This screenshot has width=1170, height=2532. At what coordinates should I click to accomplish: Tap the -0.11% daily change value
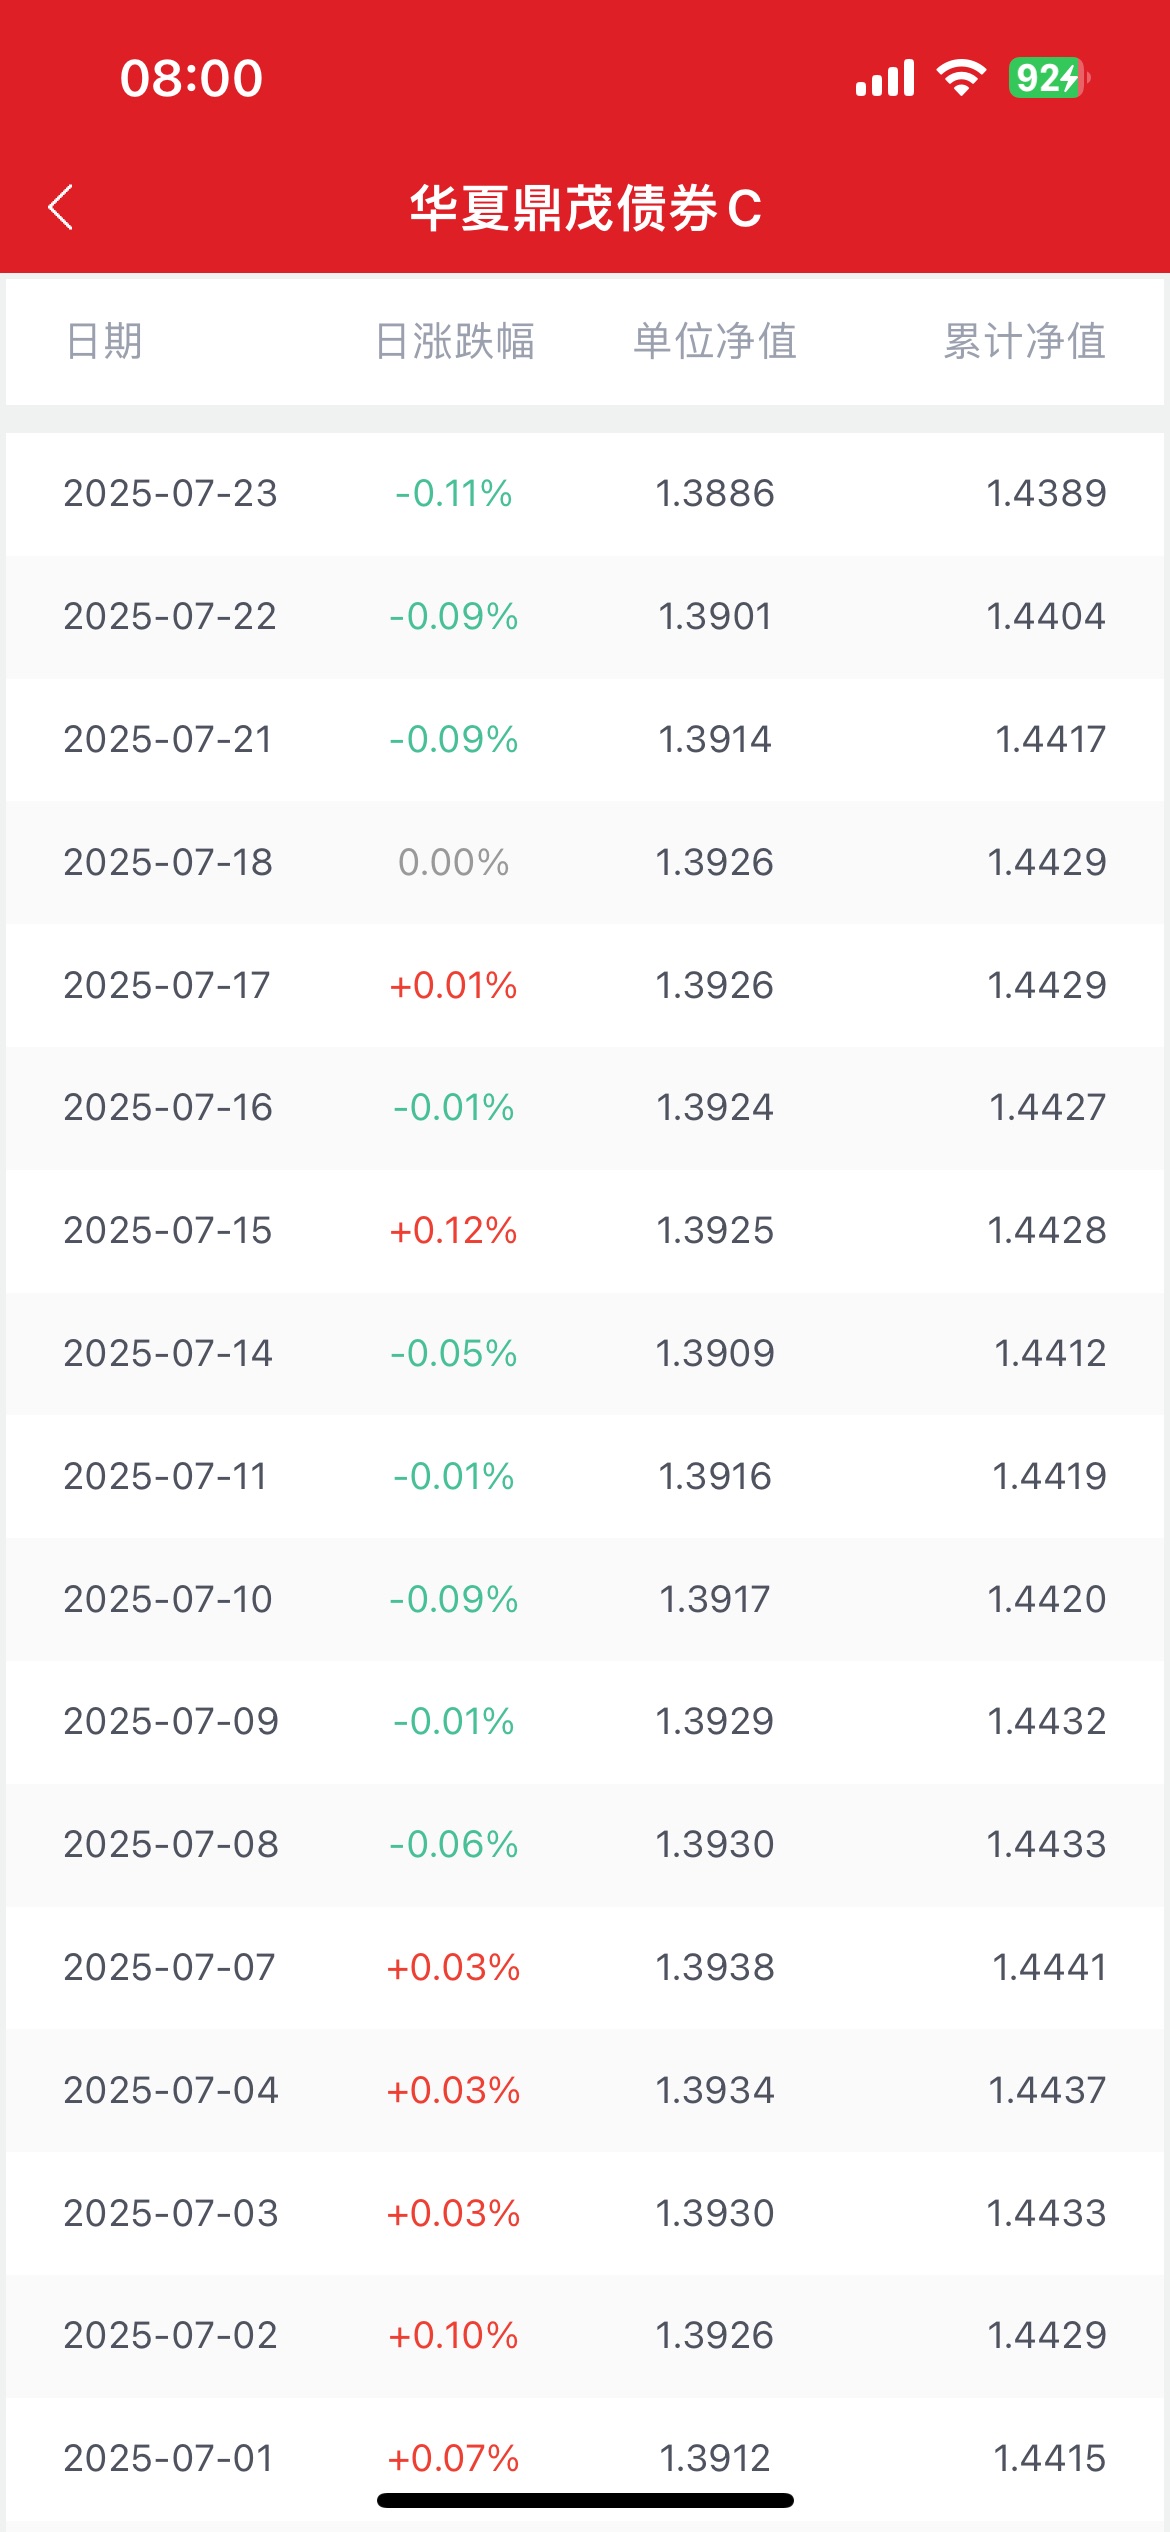tap(454, 493)
